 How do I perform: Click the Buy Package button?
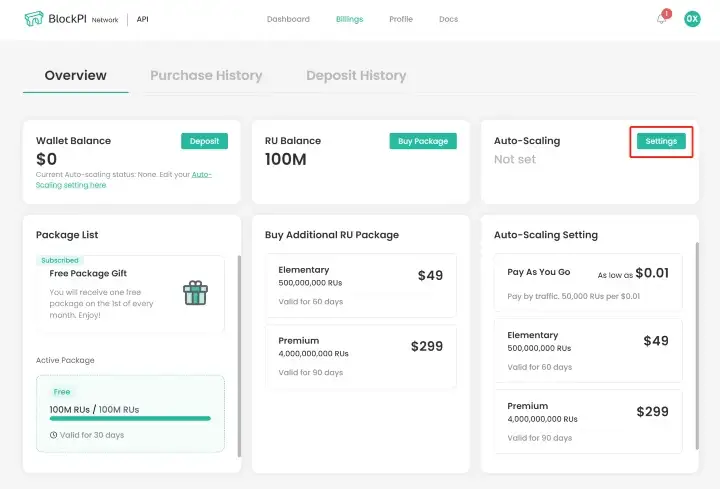point(423,141)
